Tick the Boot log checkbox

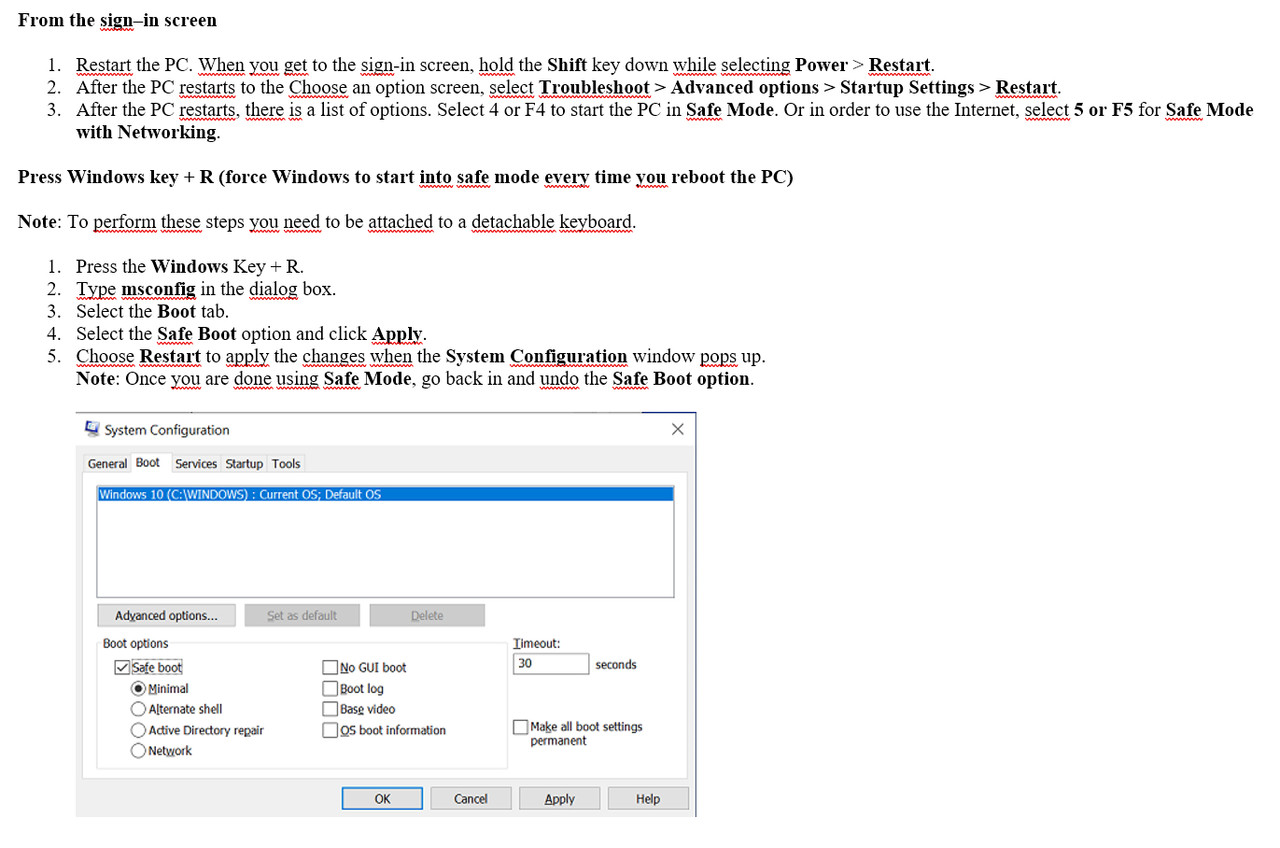330,688
